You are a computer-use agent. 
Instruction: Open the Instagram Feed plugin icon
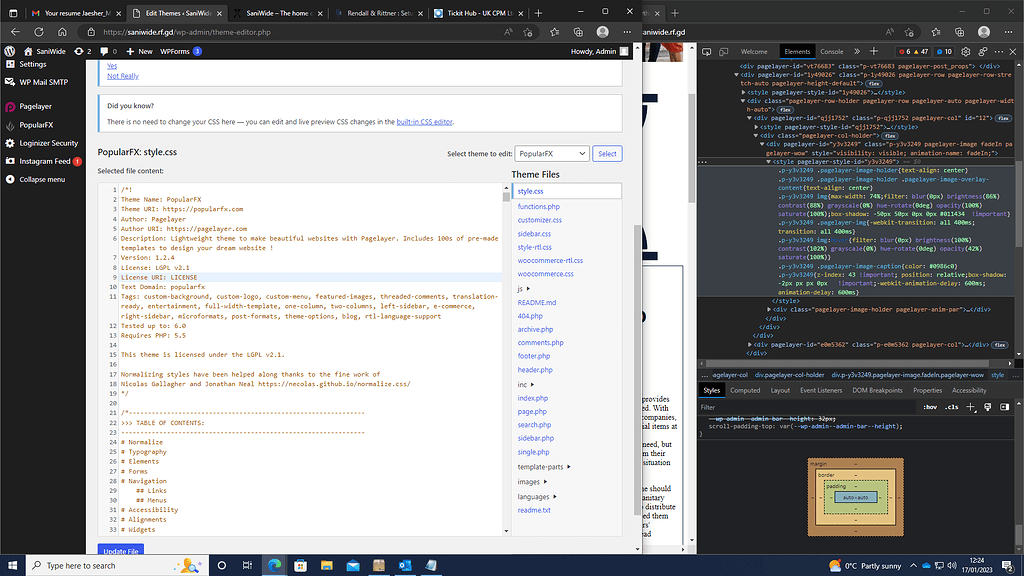coord(10,160)
